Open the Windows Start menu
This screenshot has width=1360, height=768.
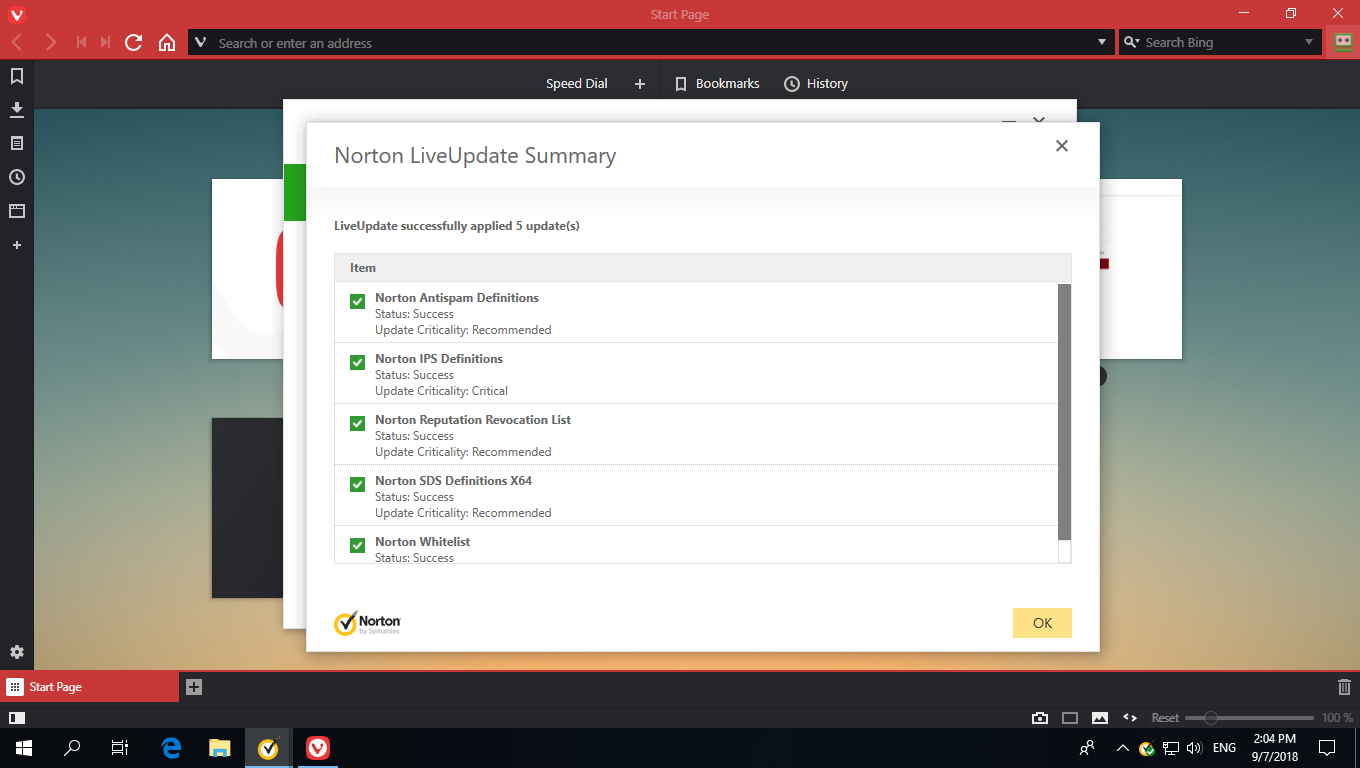[23, 748]
